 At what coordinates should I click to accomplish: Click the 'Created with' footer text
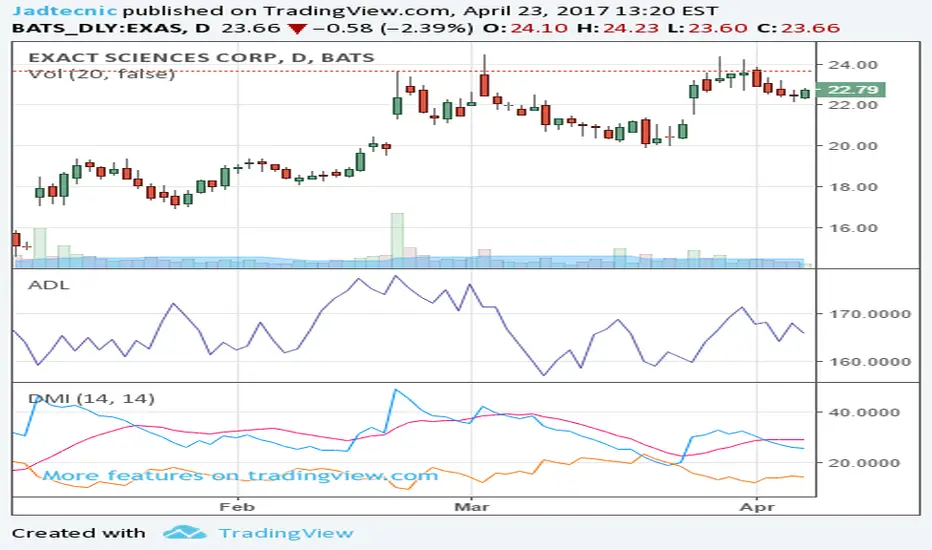pos(78,533)
